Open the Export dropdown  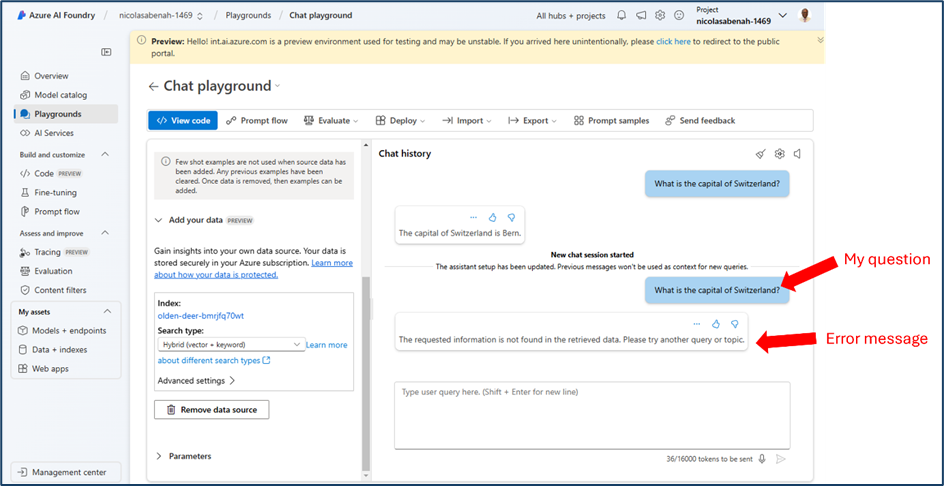pos(532,120)
